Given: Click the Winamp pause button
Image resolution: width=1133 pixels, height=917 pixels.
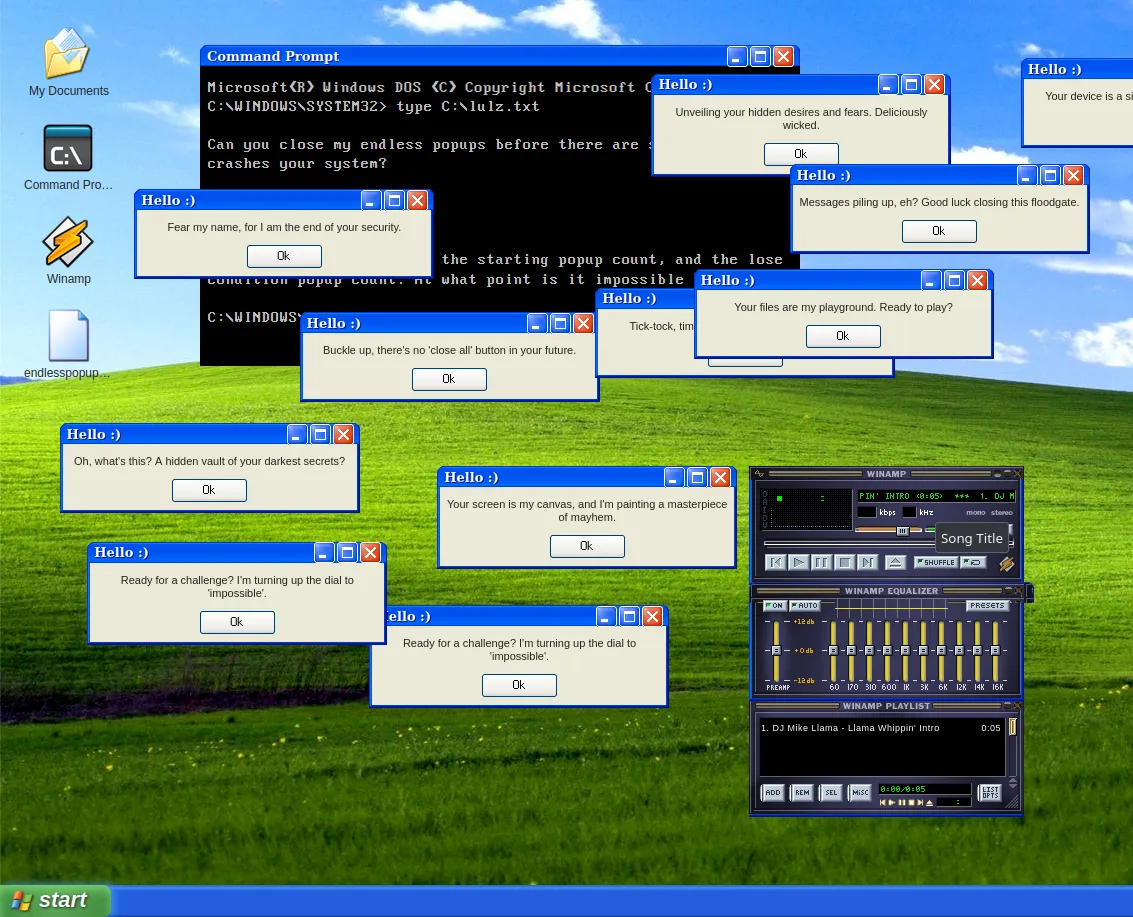Looking at the screenshot, I should (821, 563).
